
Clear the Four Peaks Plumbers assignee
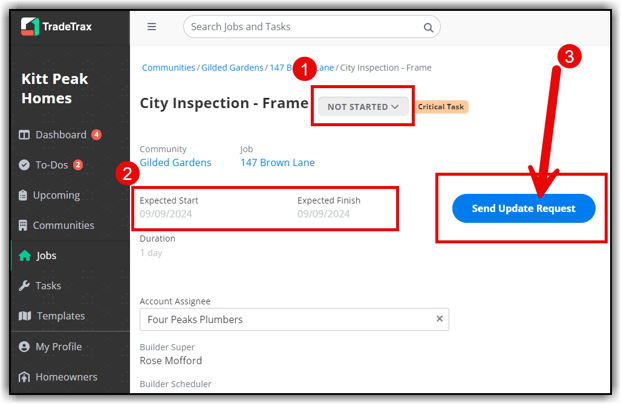click(x=439, y=319)
